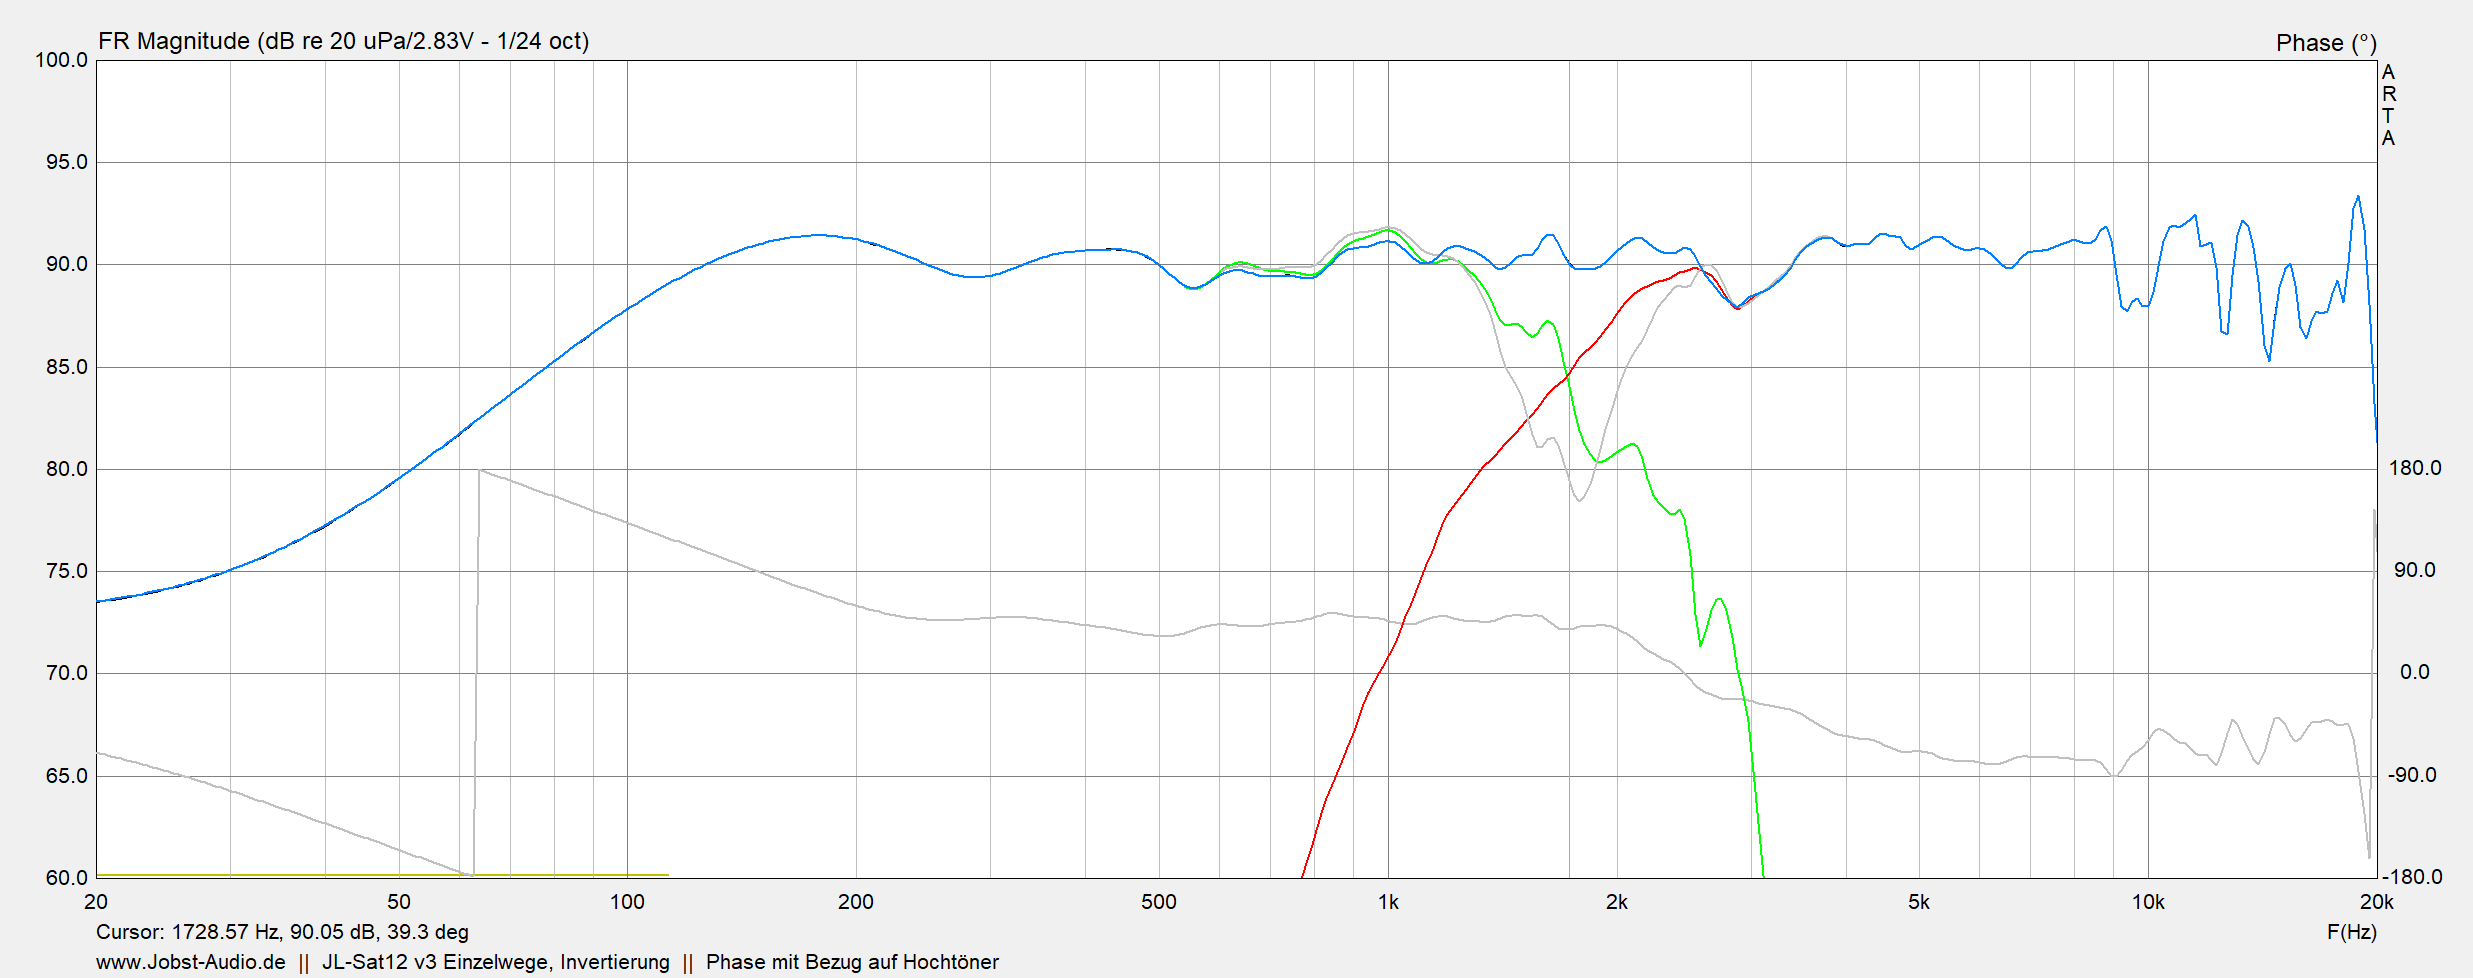Image resolution: width=2473 pixels, height=978 pixels.
Task: Click the Phase (°) axis label
Action: tap(2325, 43)
